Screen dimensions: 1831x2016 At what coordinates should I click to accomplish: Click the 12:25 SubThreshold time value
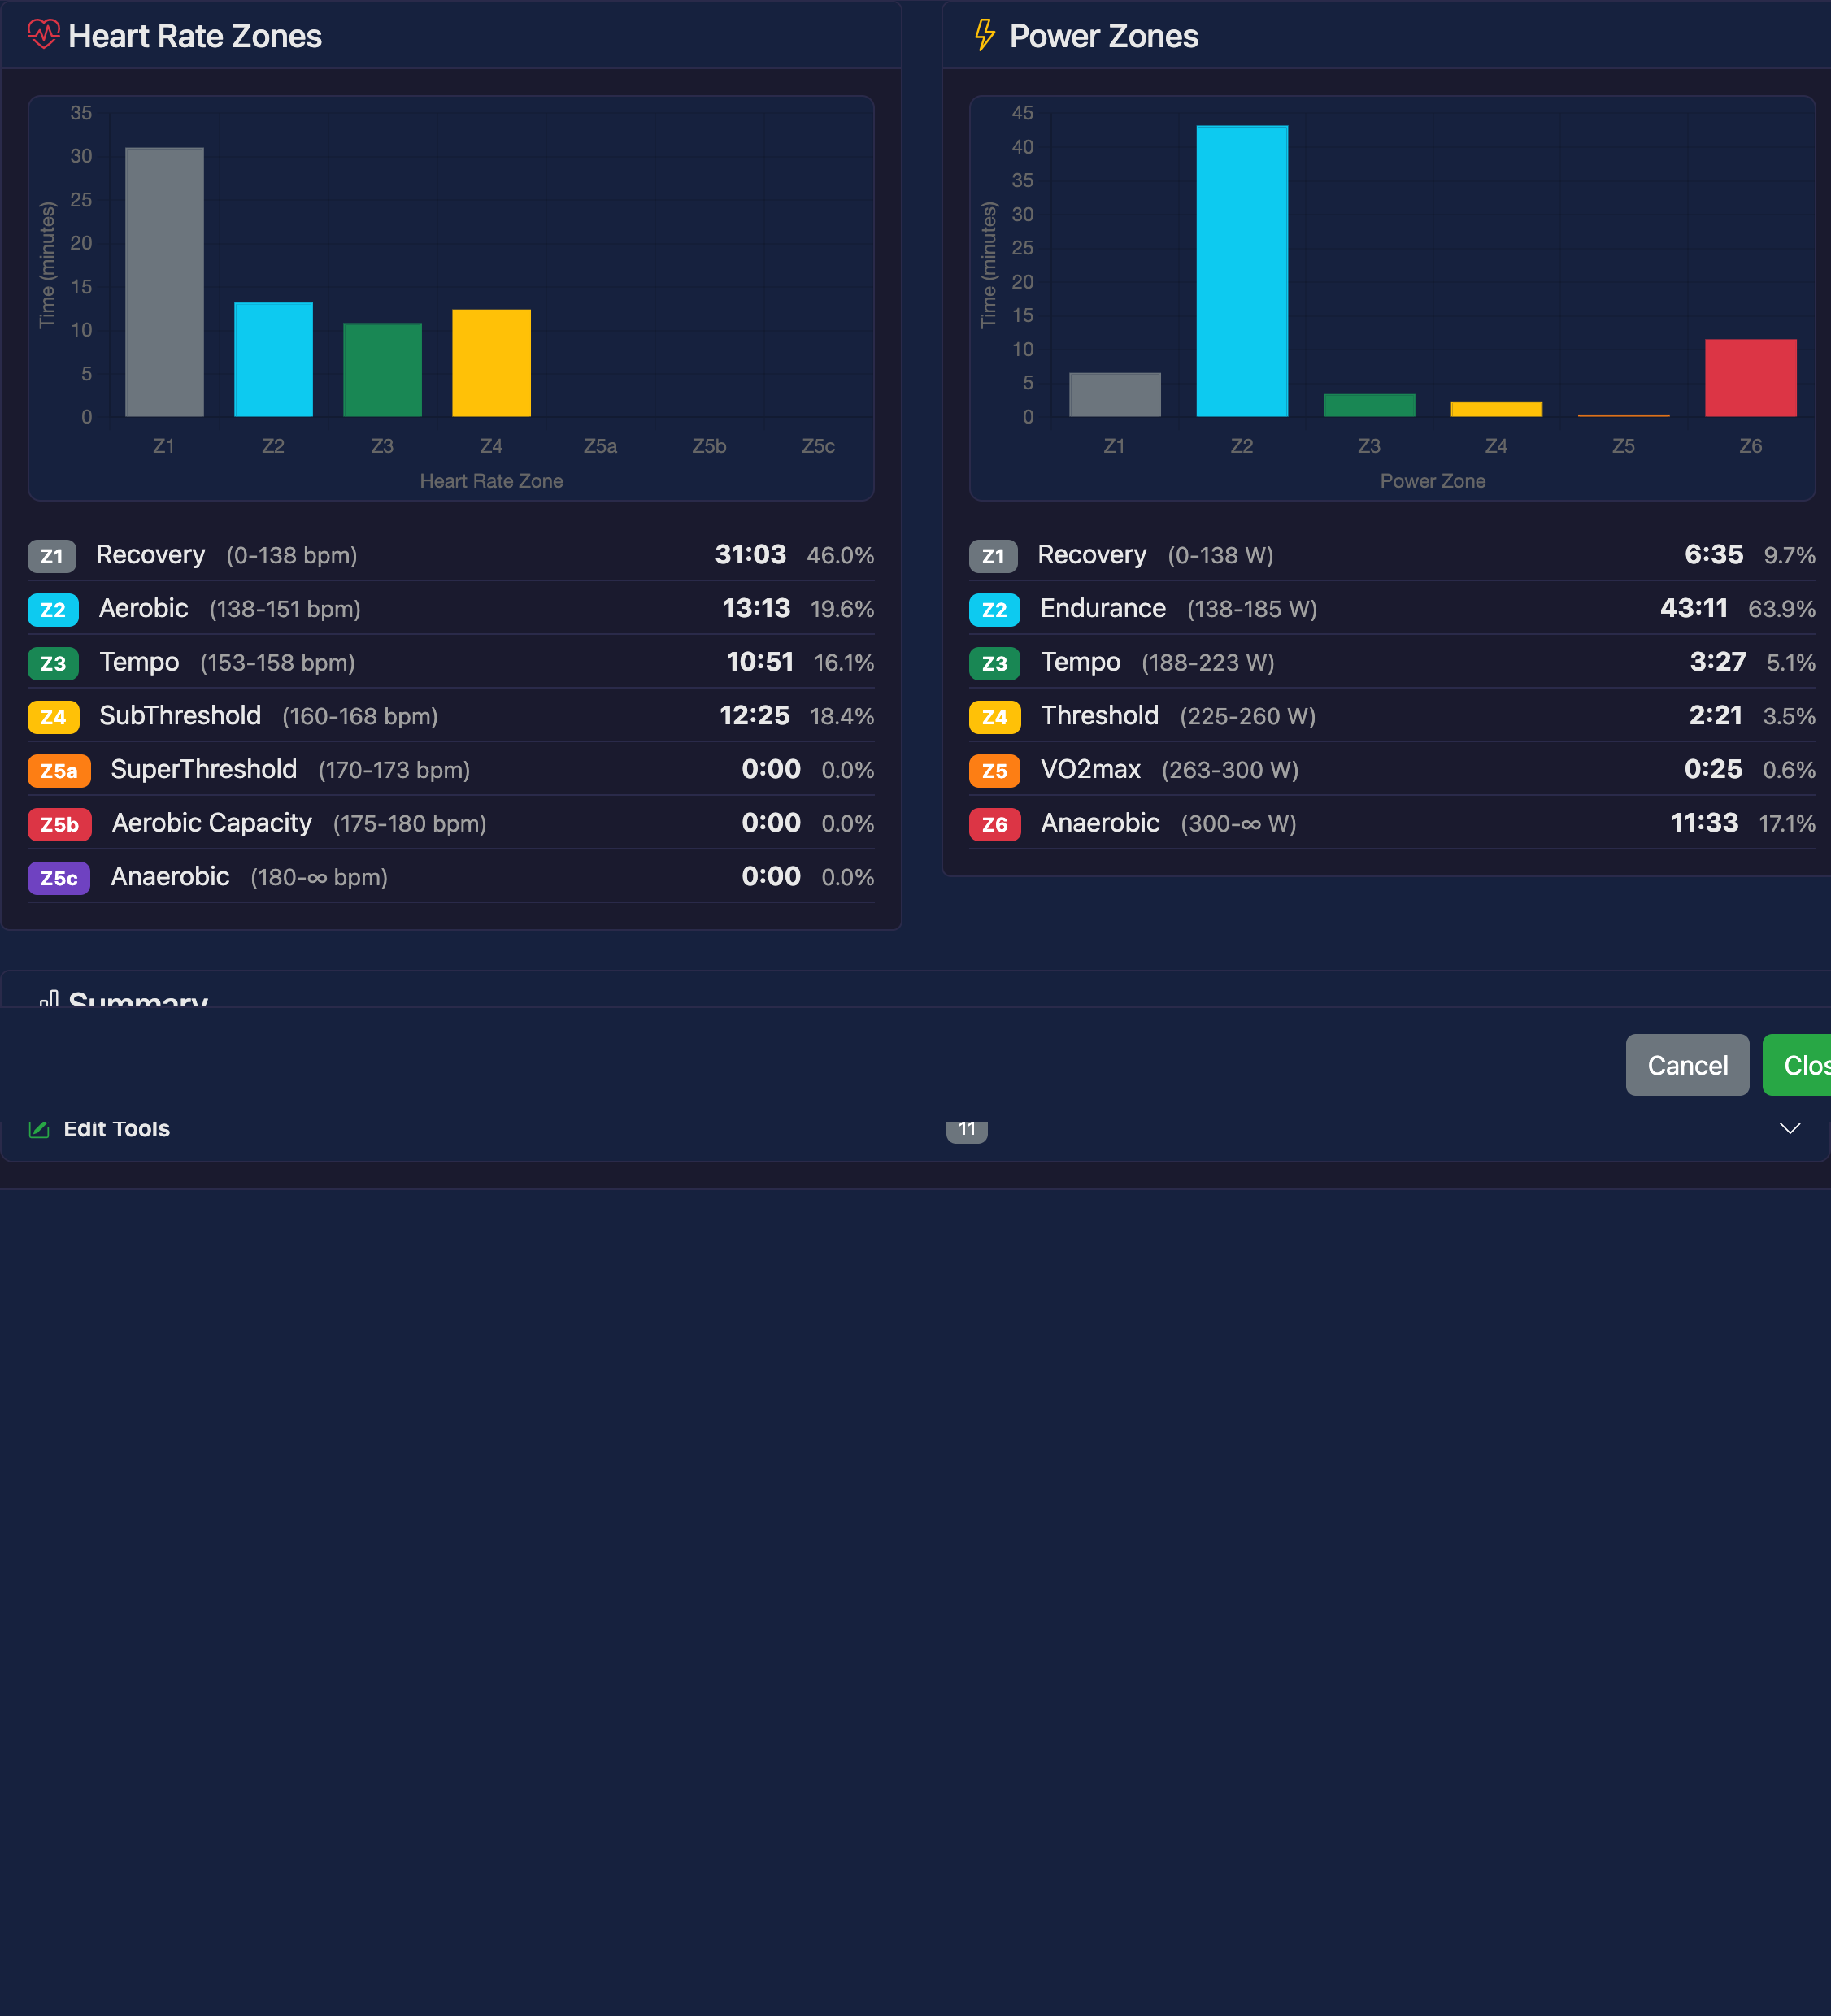[754, 716]
